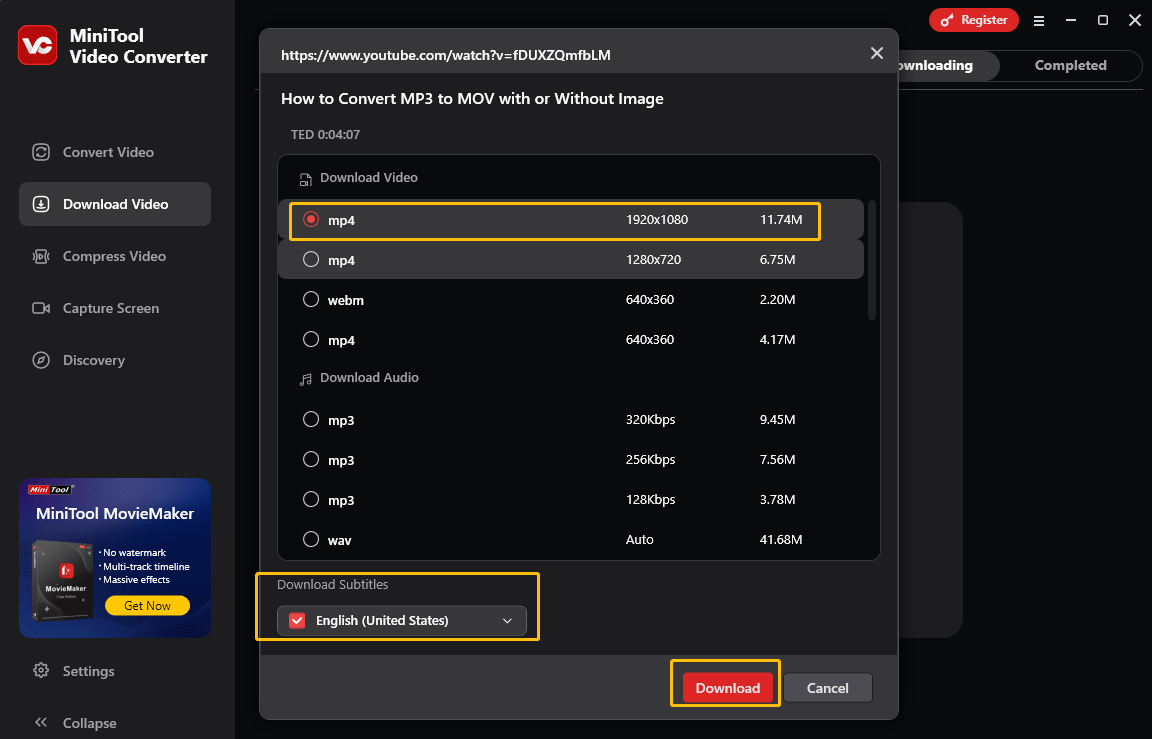Close the download options dialog

(876, 53)
